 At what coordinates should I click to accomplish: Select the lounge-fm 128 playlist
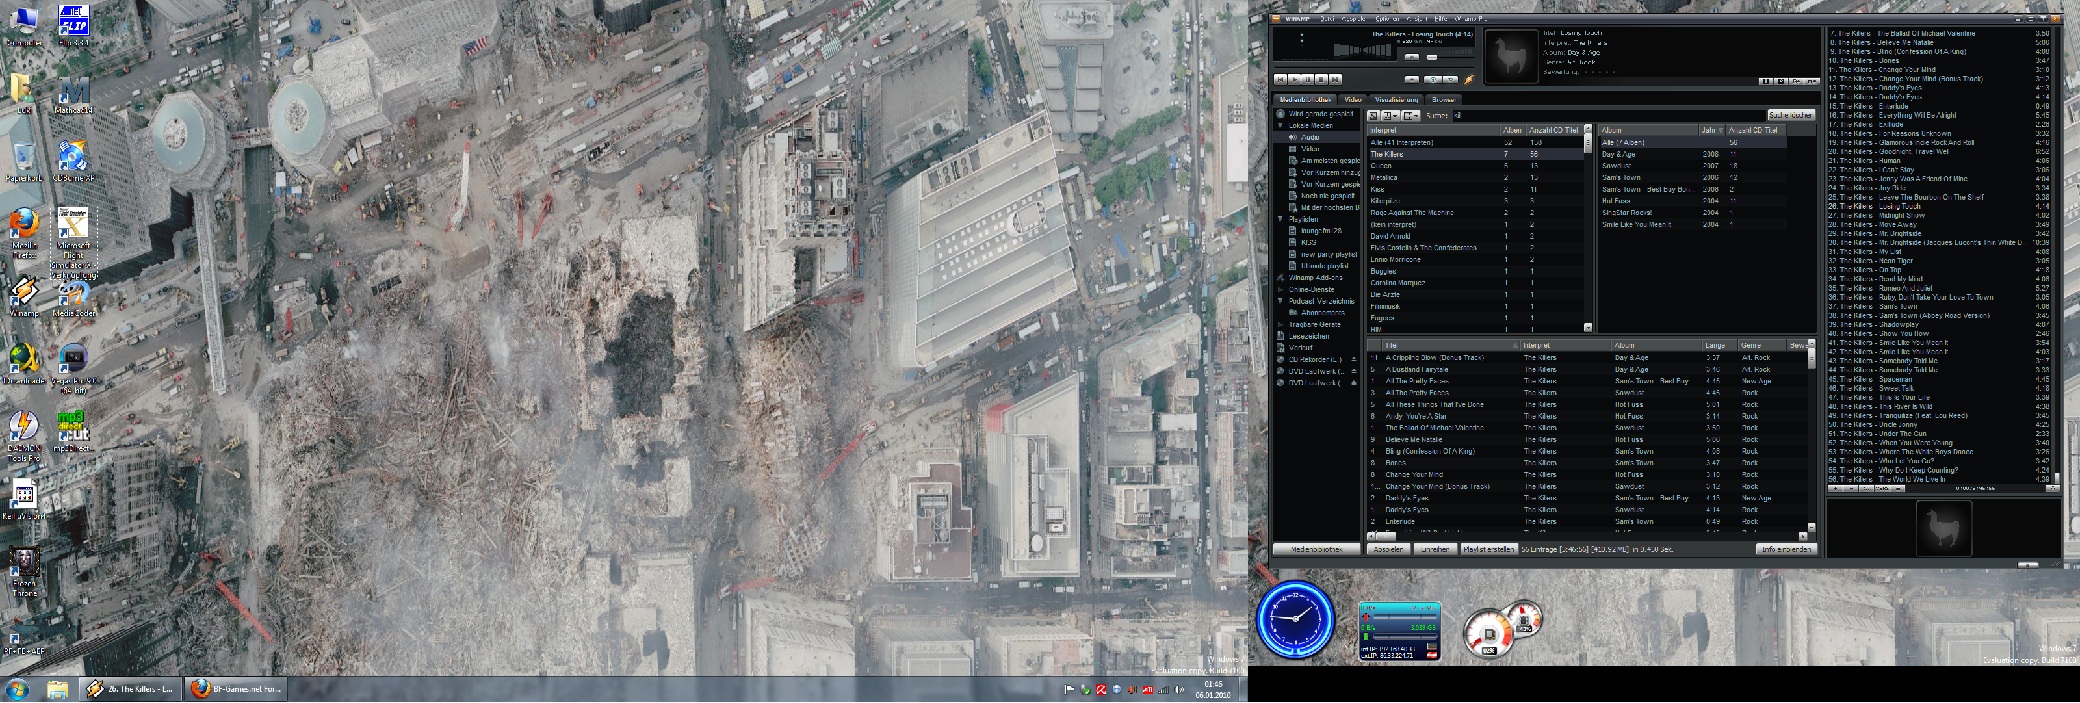tap(1321, 231)
